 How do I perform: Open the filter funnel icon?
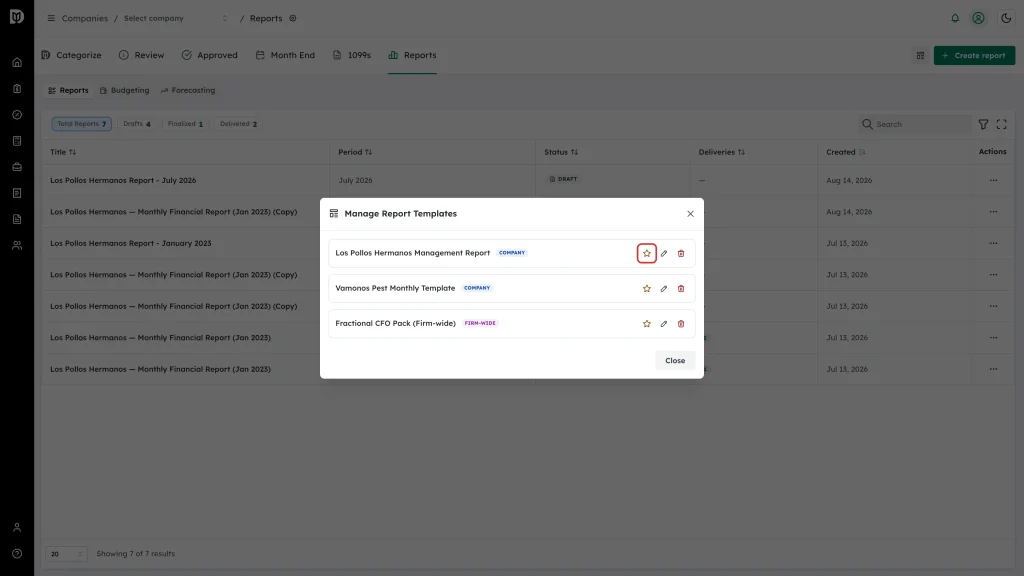pyautogui.click(x=983, y=124)
